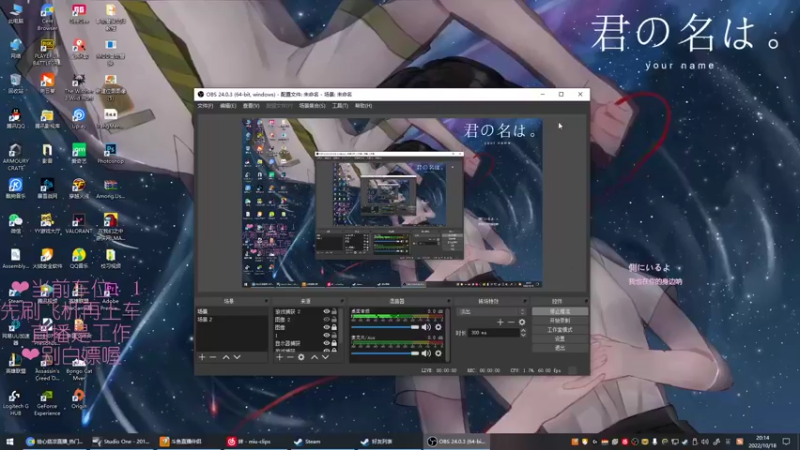800x450 pixels.
Task: Undock the 混音器 panel using its header icon
Action: tap(448, 302)
